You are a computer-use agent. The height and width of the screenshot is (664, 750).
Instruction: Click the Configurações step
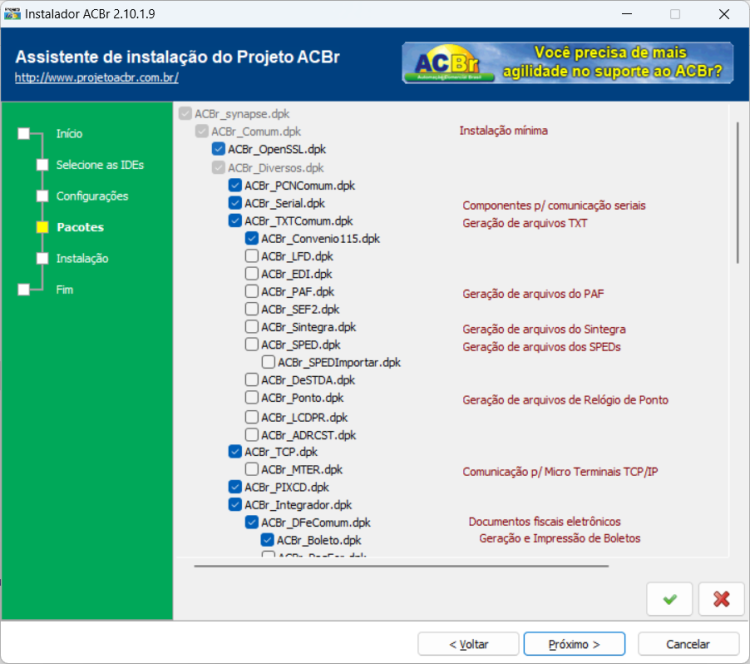(x=92, y=196)
